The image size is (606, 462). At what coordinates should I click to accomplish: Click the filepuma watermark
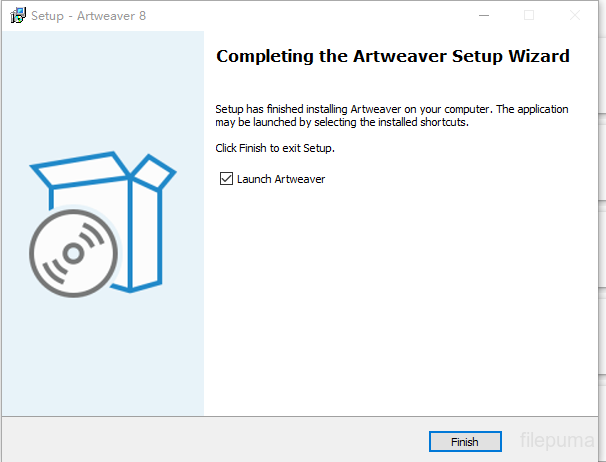click(558, 440)
